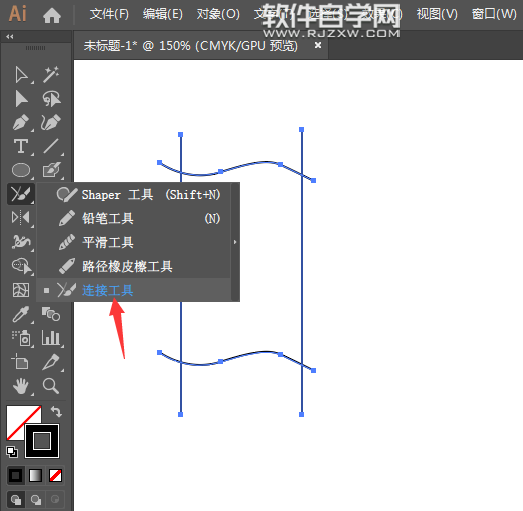This screenshot has width=523, height=511.
Task: Enable Draw Inside mode
Action: tap(55, 499)
